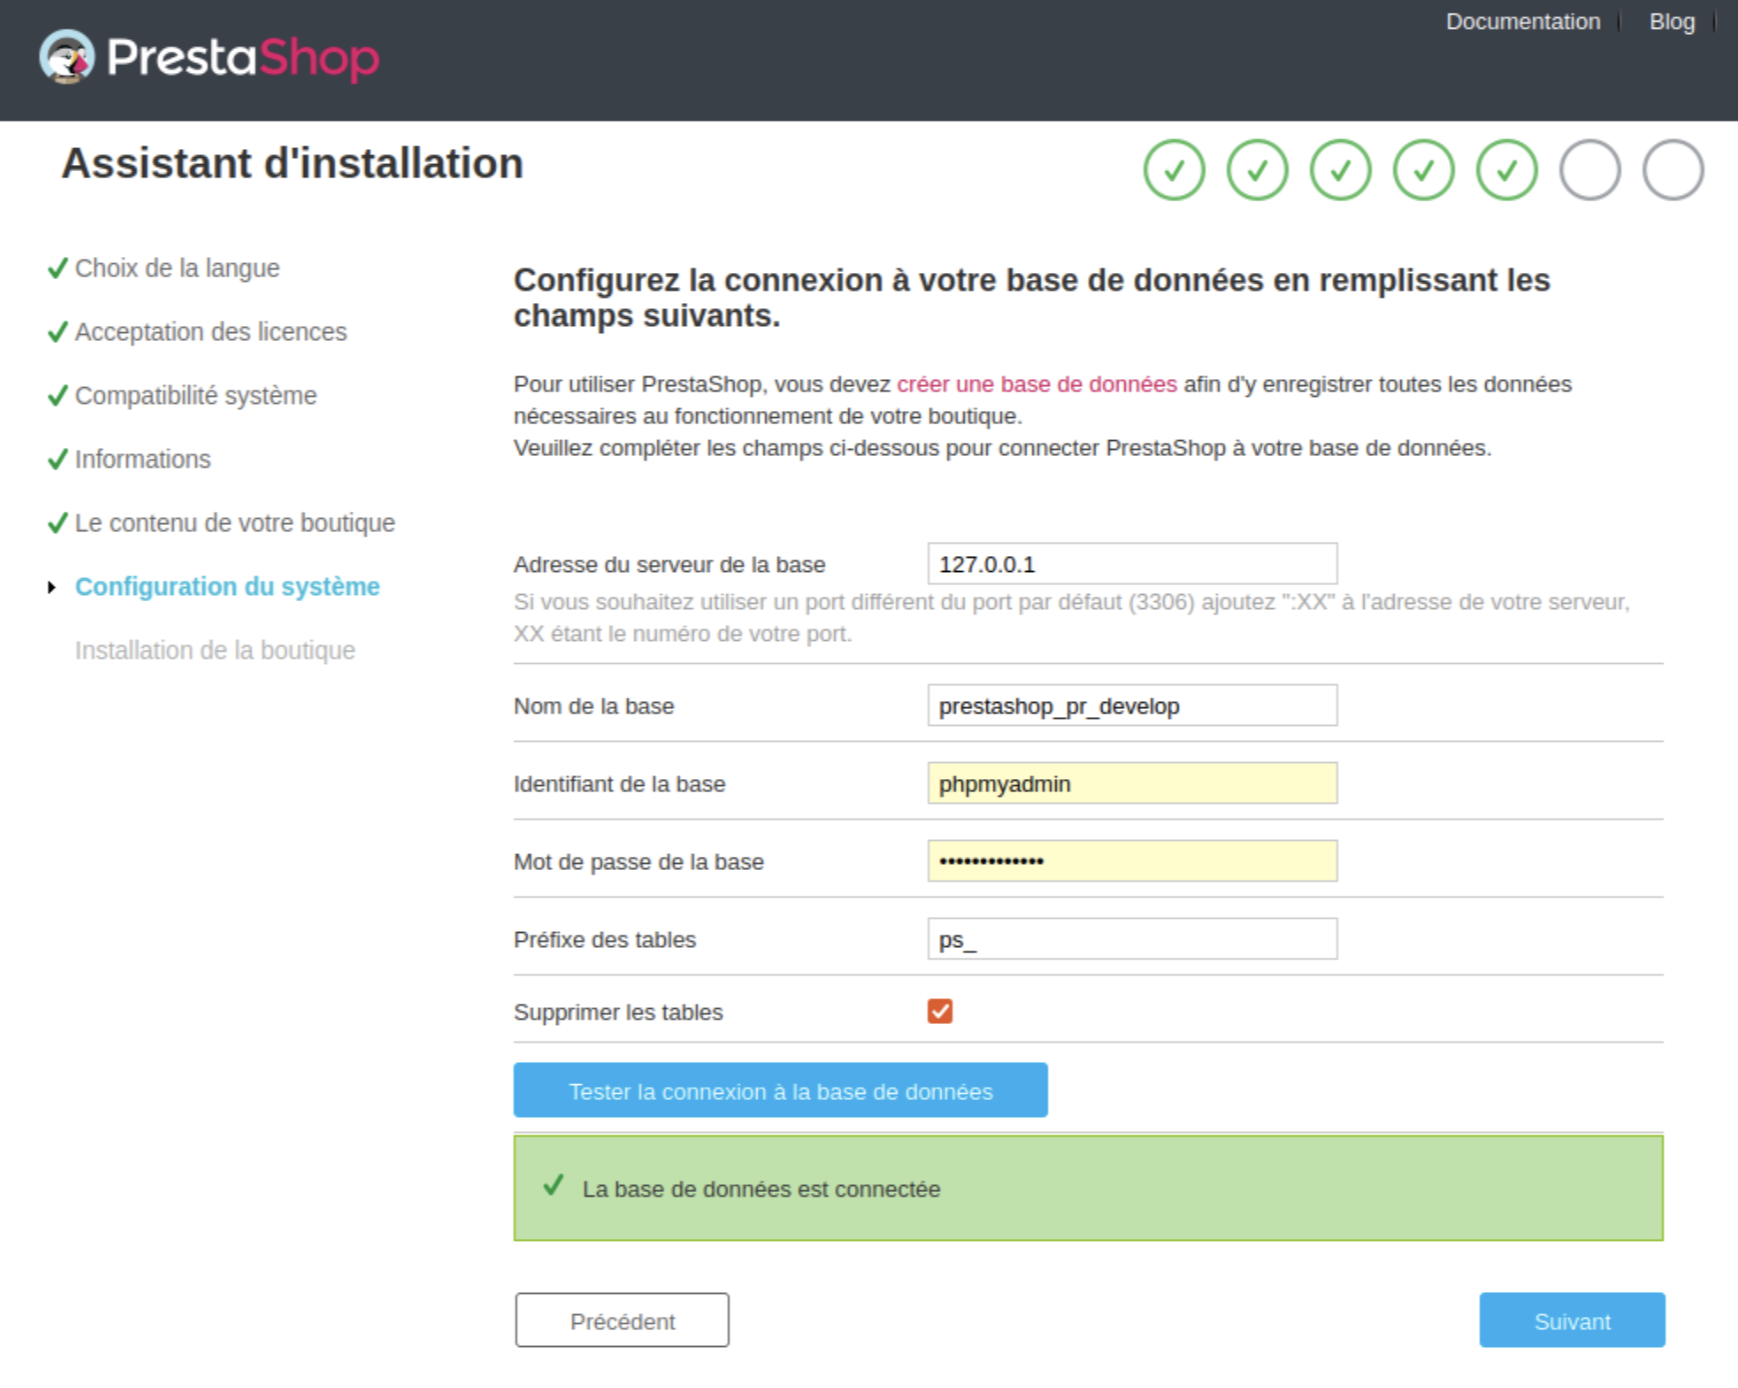
Task: Open the Documentation link in the header
Action: click(1523, 22)
